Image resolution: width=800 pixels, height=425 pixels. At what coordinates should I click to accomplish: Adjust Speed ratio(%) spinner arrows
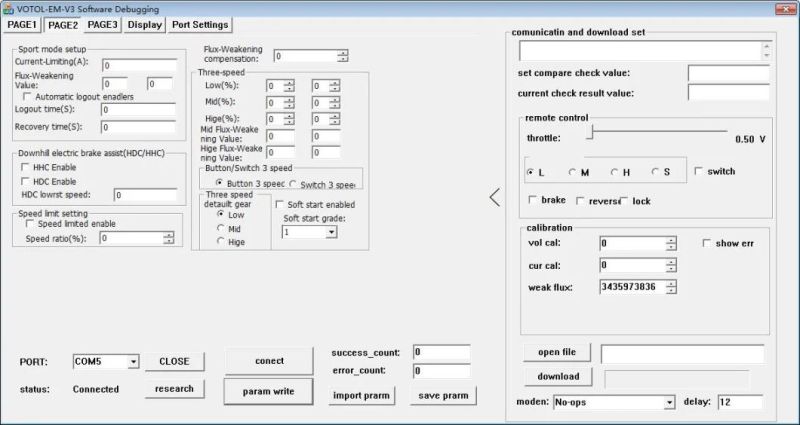[x=168, y=238]
